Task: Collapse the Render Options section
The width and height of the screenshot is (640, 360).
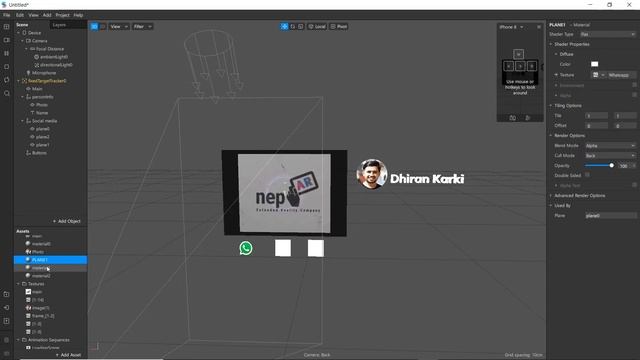Action: pyautogui.click(x=551, y=136)
